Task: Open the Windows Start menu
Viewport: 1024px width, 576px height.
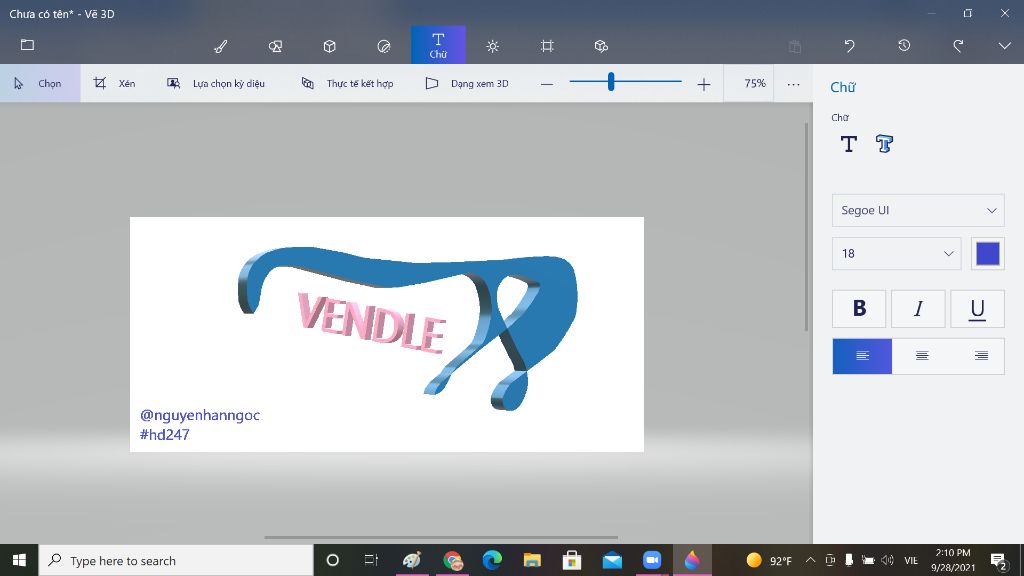Action: tap(19, 560)
